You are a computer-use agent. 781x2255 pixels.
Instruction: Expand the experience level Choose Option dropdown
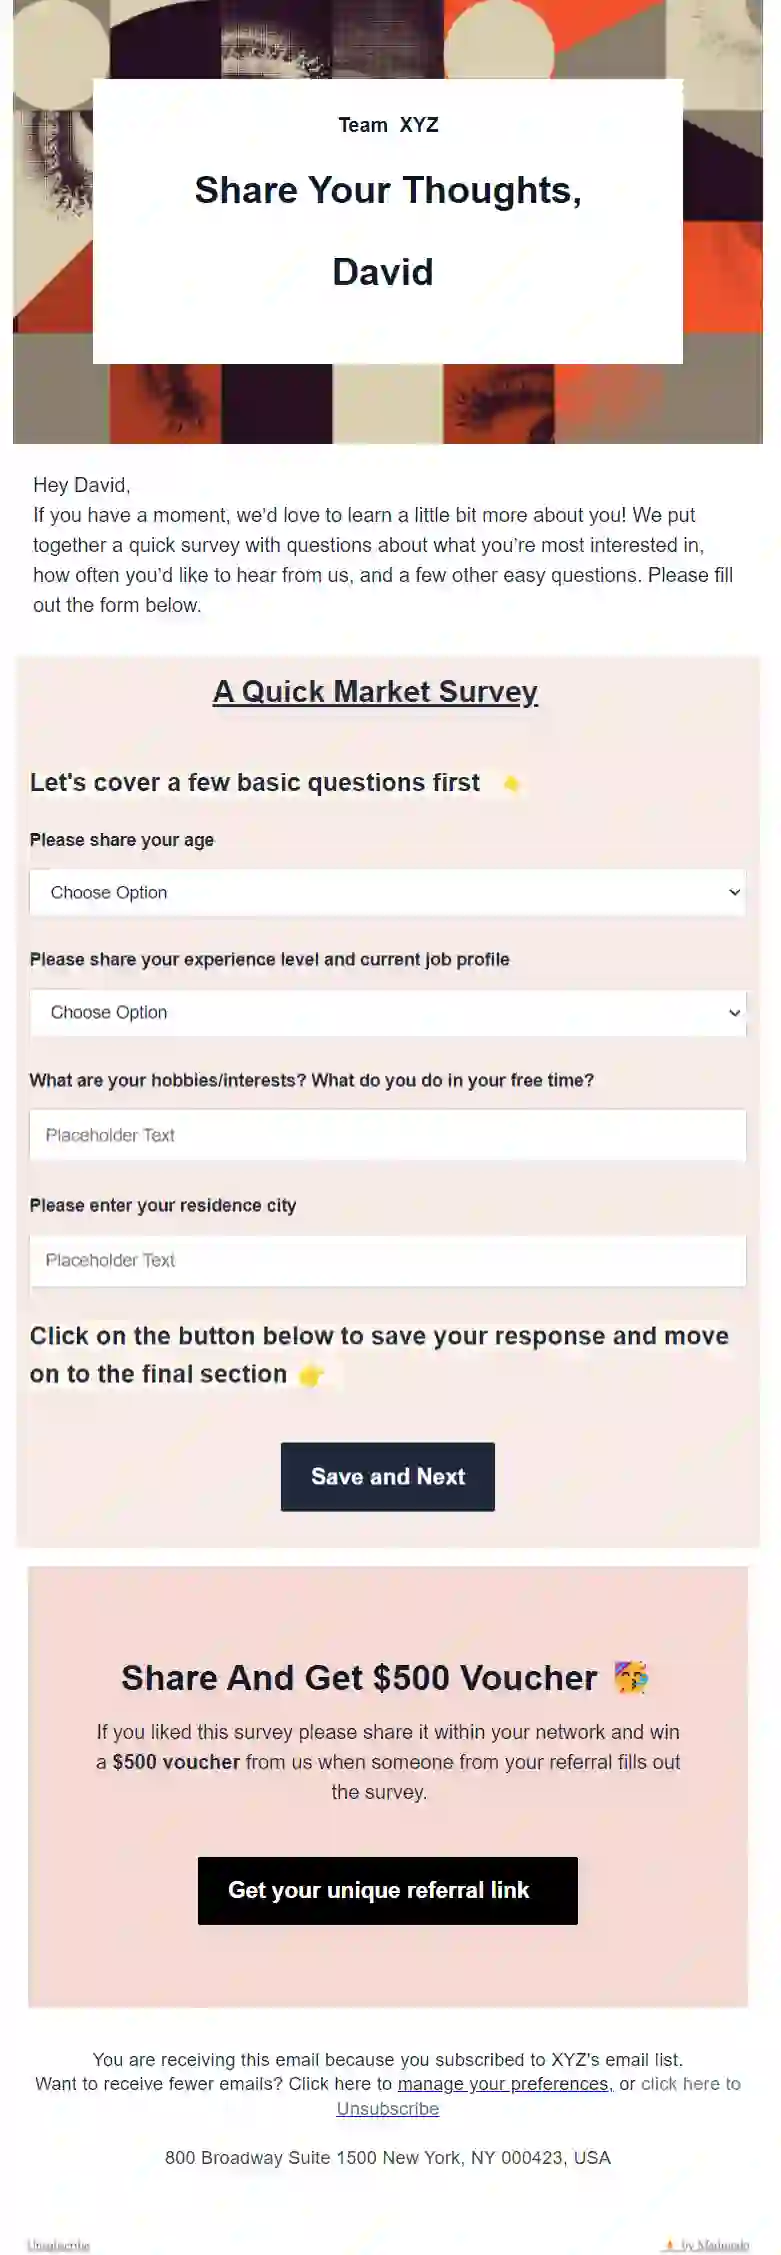click(388, 1012)
